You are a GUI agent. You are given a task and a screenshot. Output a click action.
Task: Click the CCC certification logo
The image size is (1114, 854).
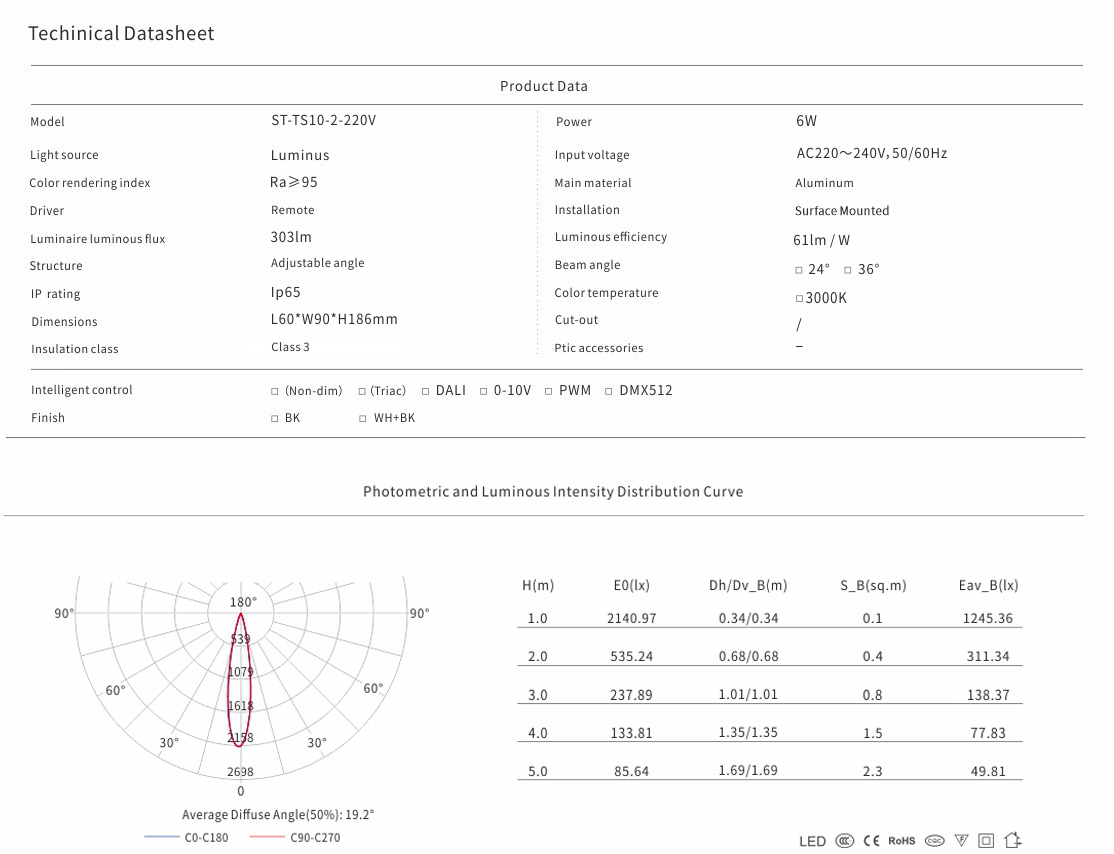pyautogui.click(x=844, y=841)
